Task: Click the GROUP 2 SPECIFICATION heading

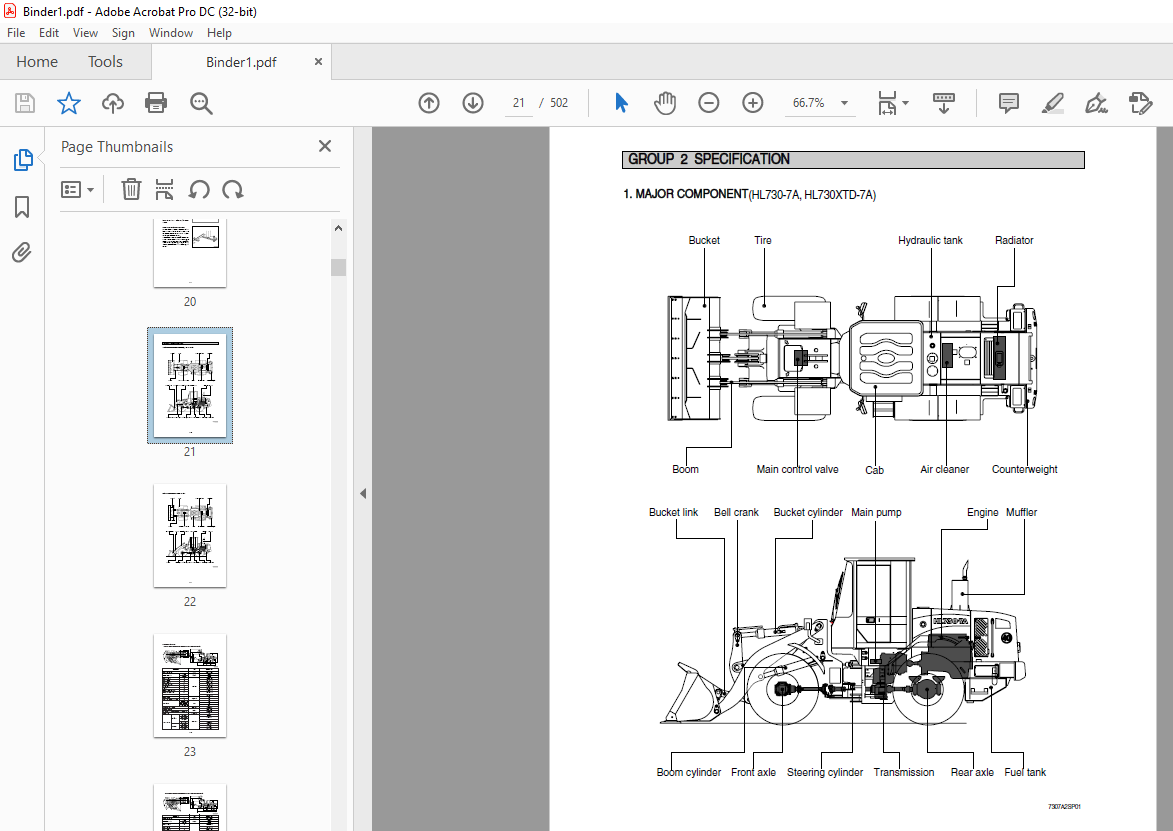Action: click(708, 159)
